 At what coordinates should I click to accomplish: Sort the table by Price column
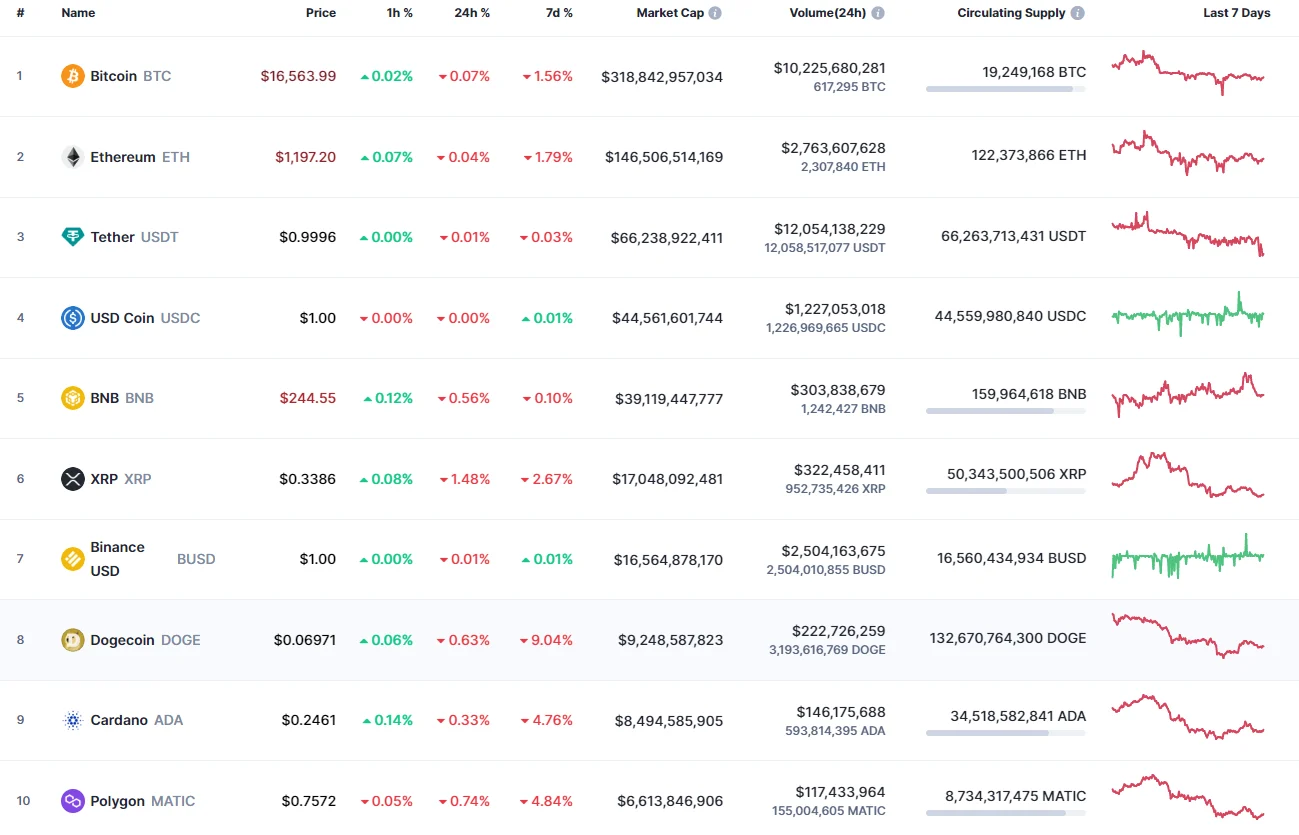(x=321, y=13)
